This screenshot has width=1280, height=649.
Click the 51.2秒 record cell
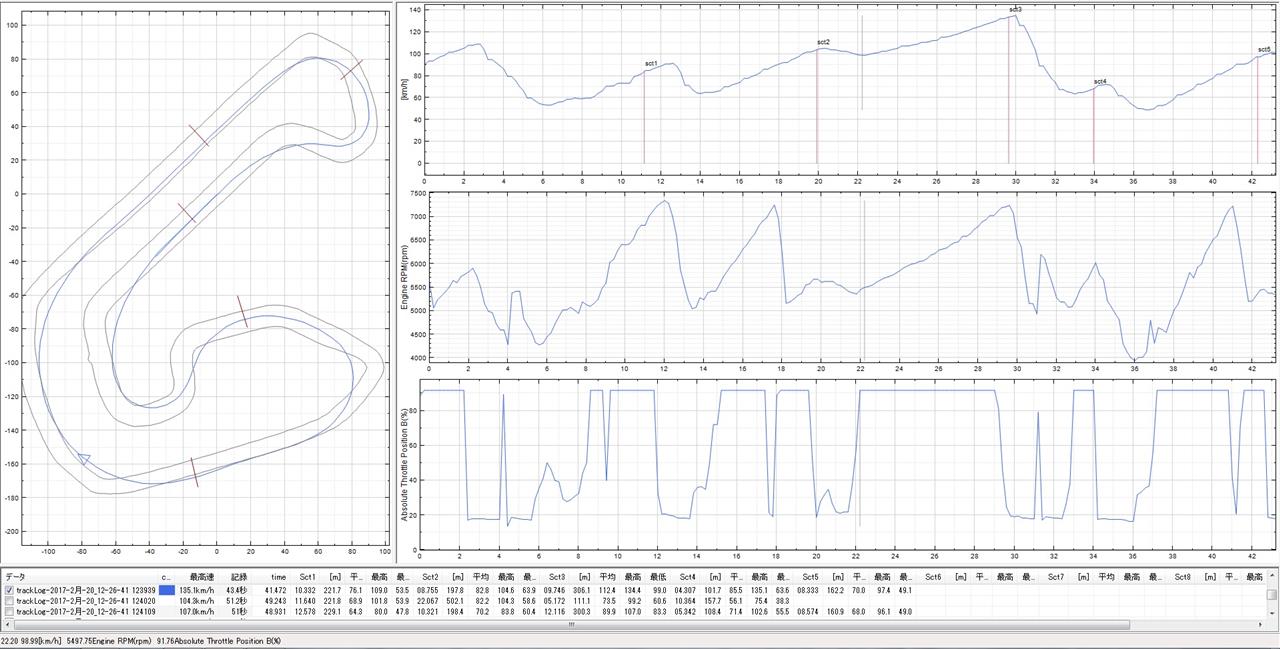(x=236, y=601)
